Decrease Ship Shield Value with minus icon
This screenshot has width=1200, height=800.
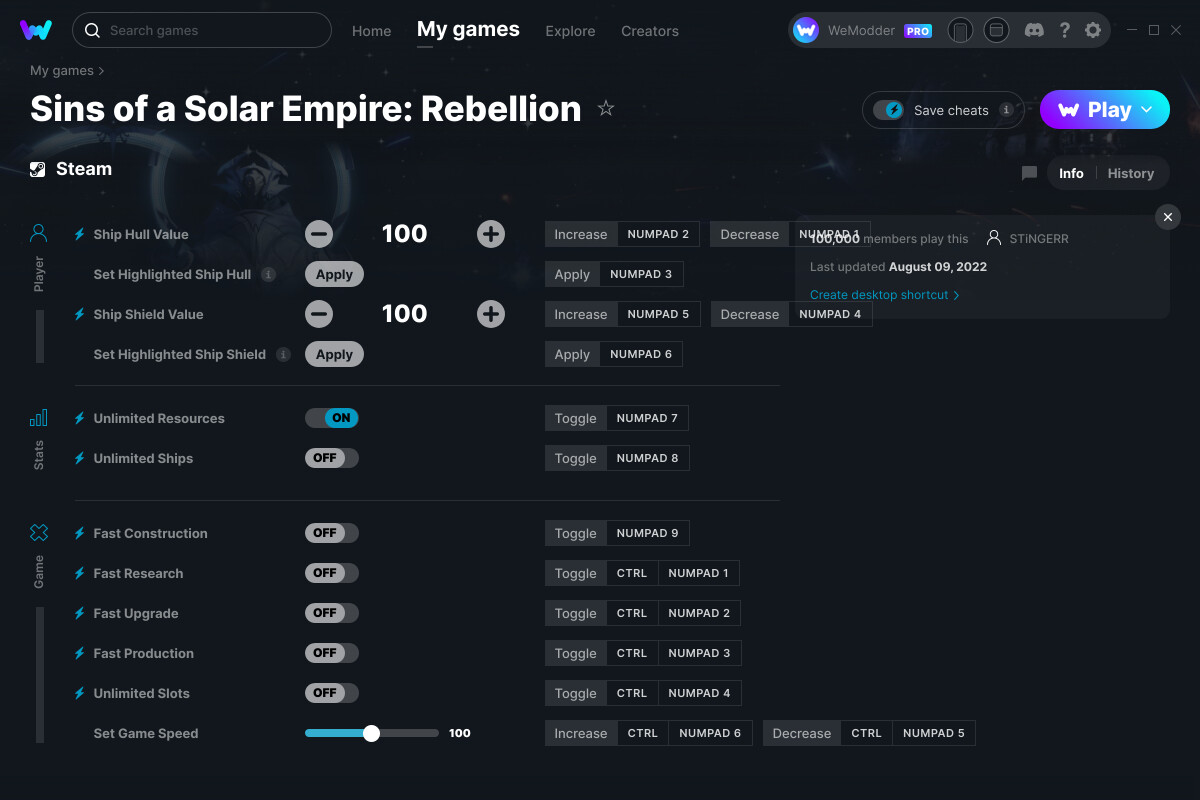pyautogui.click(x=319, y=314)
